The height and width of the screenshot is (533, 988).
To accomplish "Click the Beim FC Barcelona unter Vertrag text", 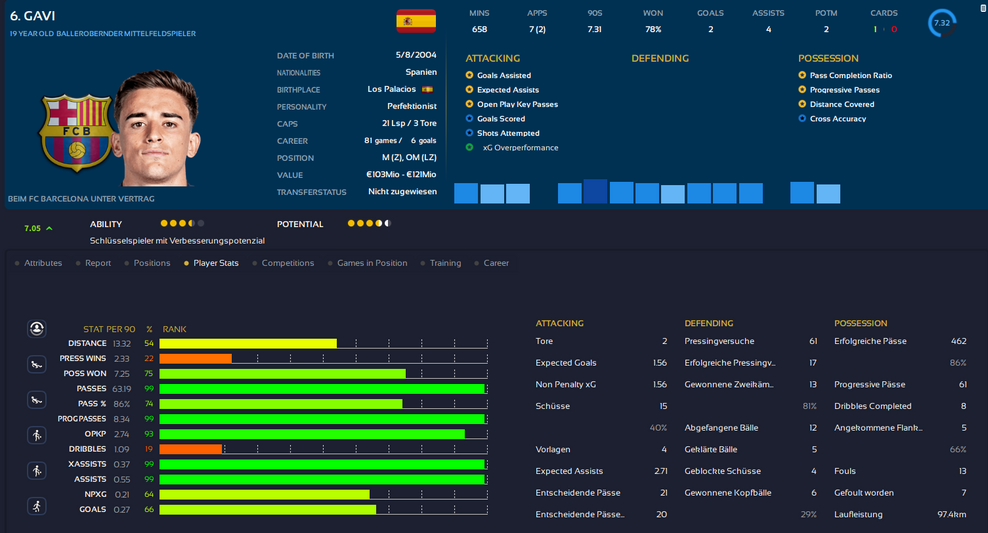I will click(74, 198).
